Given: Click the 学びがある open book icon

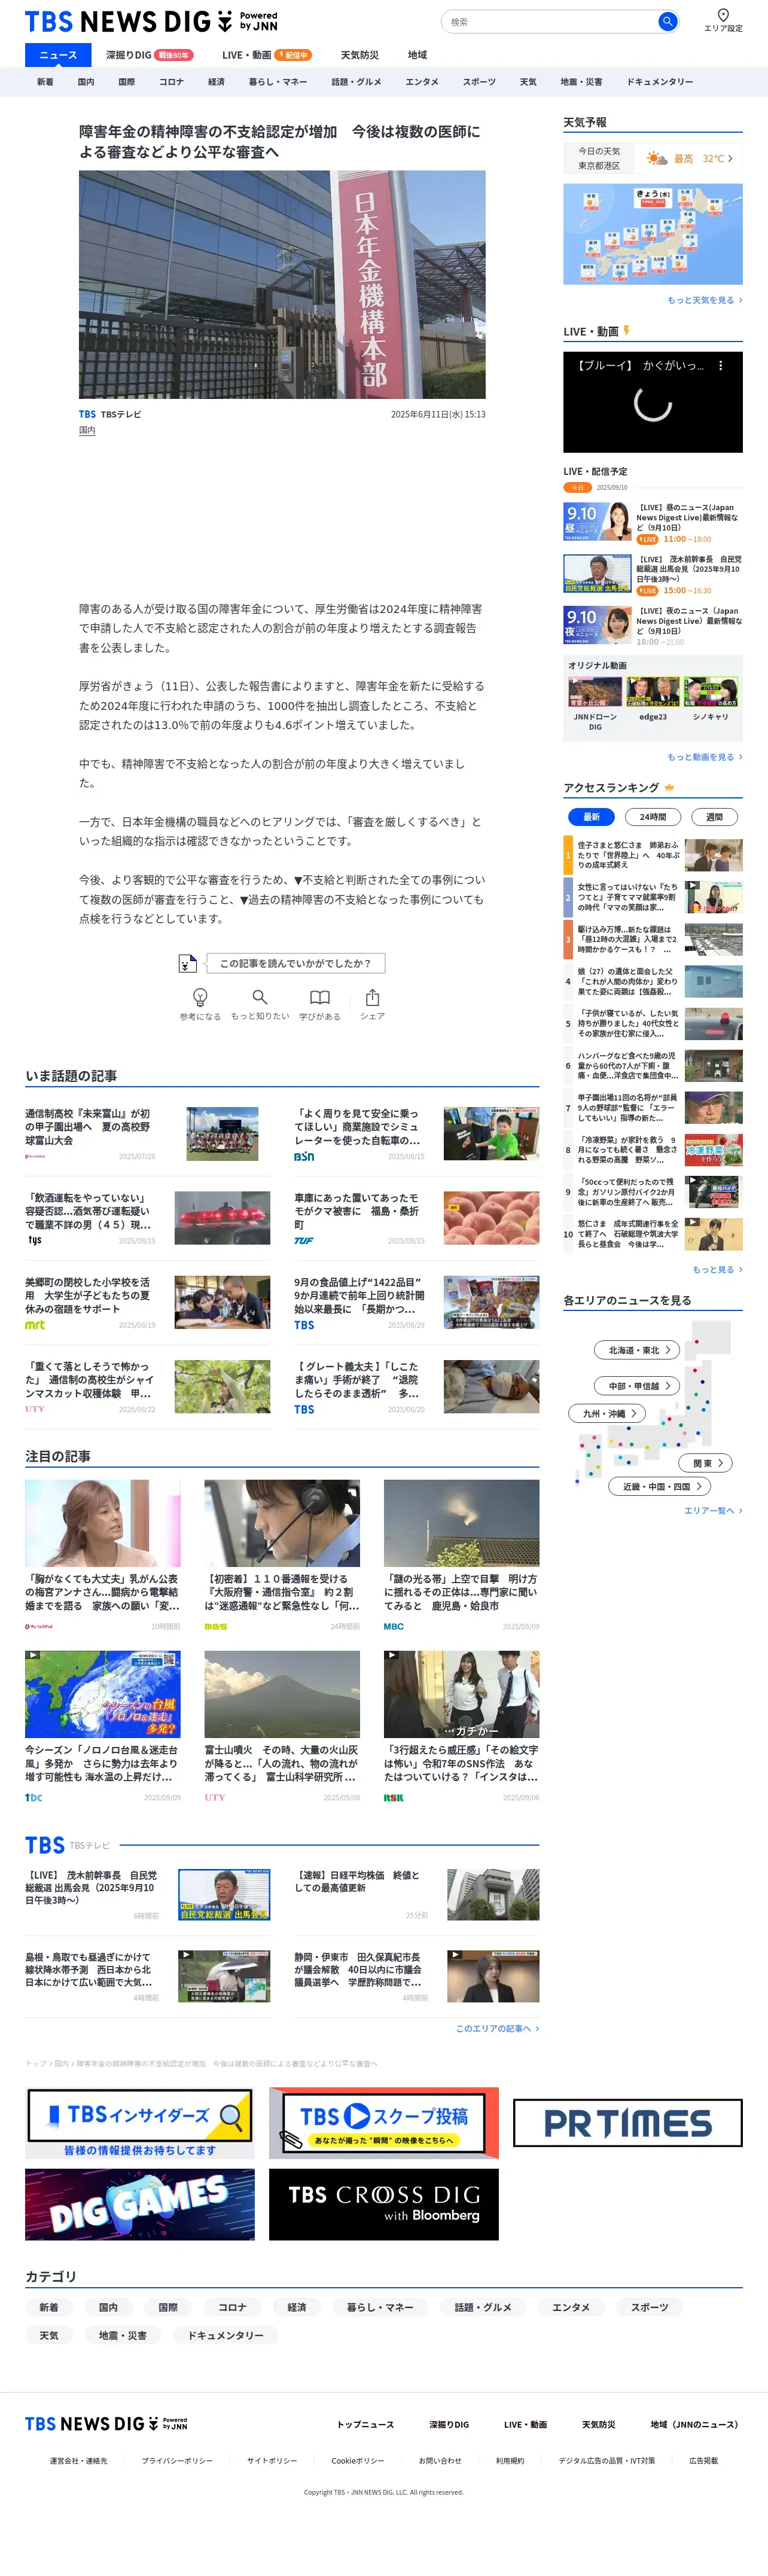Looking at the screenshot, I should point(319,997).
